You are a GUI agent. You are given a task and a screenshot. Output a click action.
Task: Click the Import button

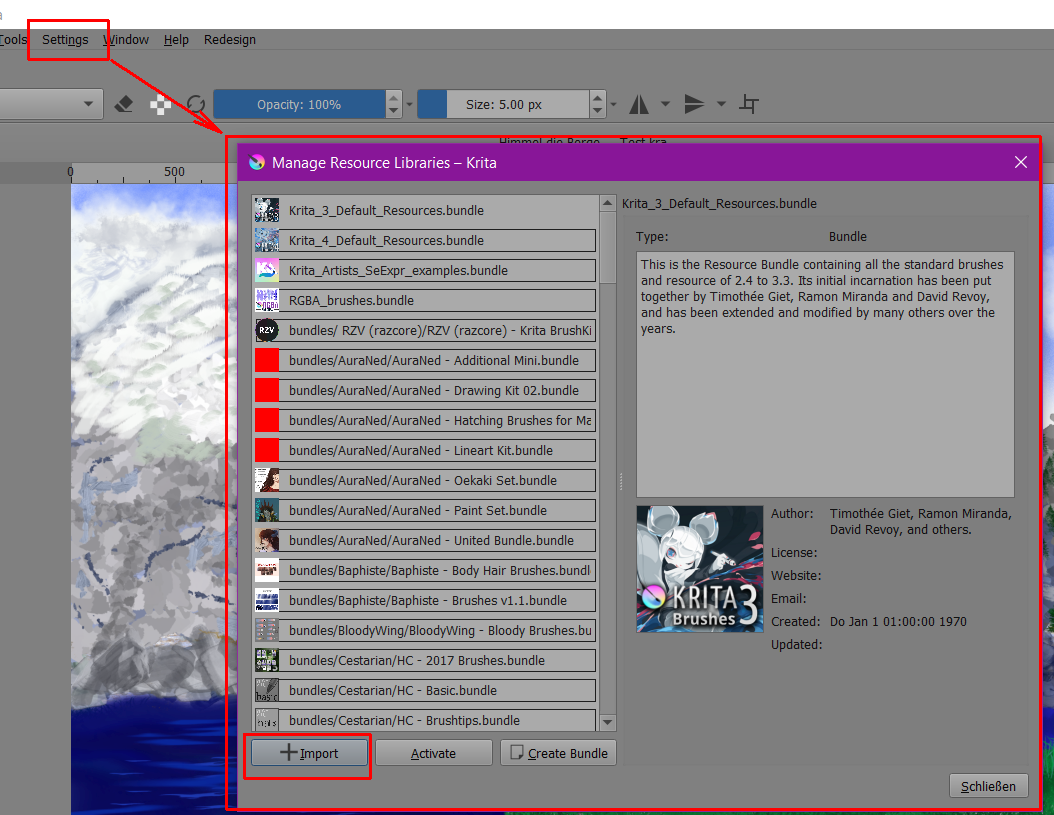click(x=309, y=753)
